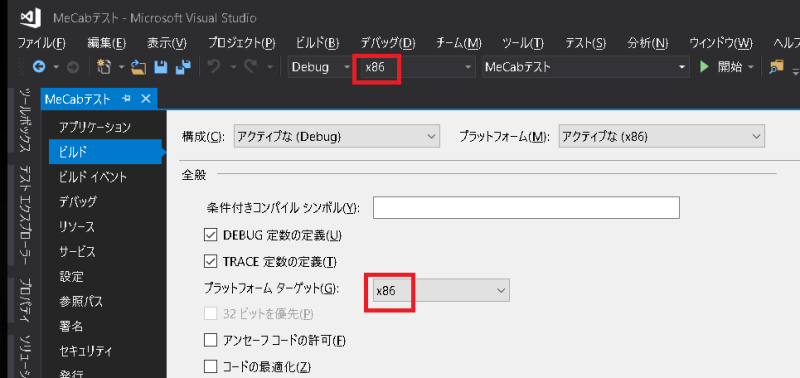Open the ウィンドウ(W) menu

point(720,43)
